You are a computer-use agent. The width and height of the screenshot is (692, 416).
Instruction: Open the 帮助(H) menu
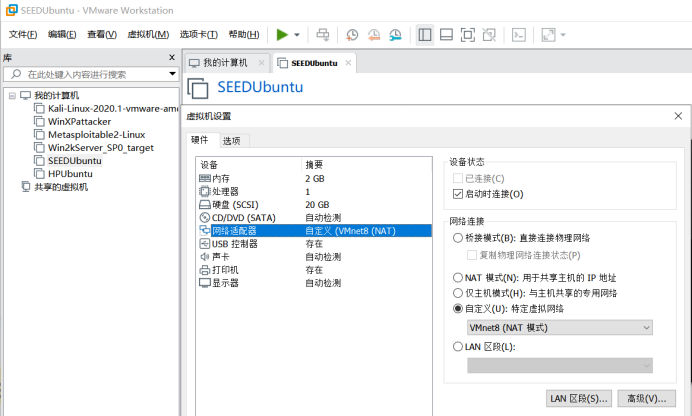click(x=244, y=34)
